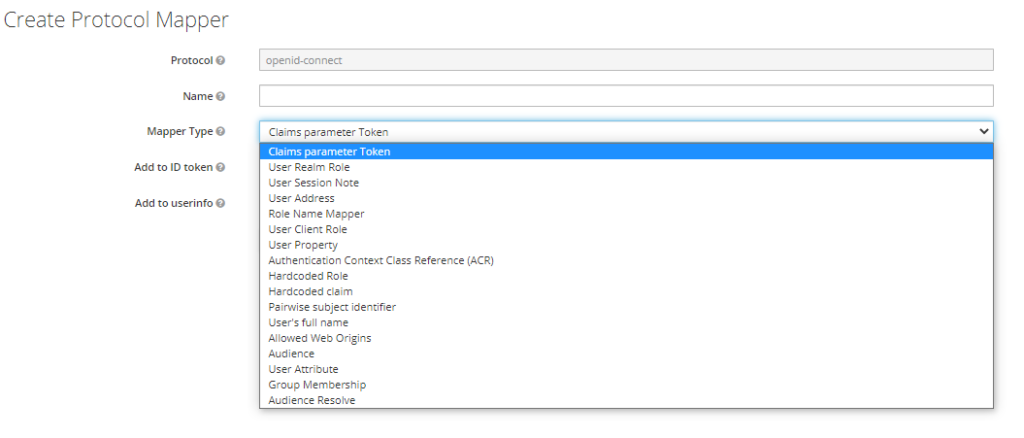Choose Audience Resolve from the list
The image size is (1024, 438).
pyautogui.click(x=311, y=400)
